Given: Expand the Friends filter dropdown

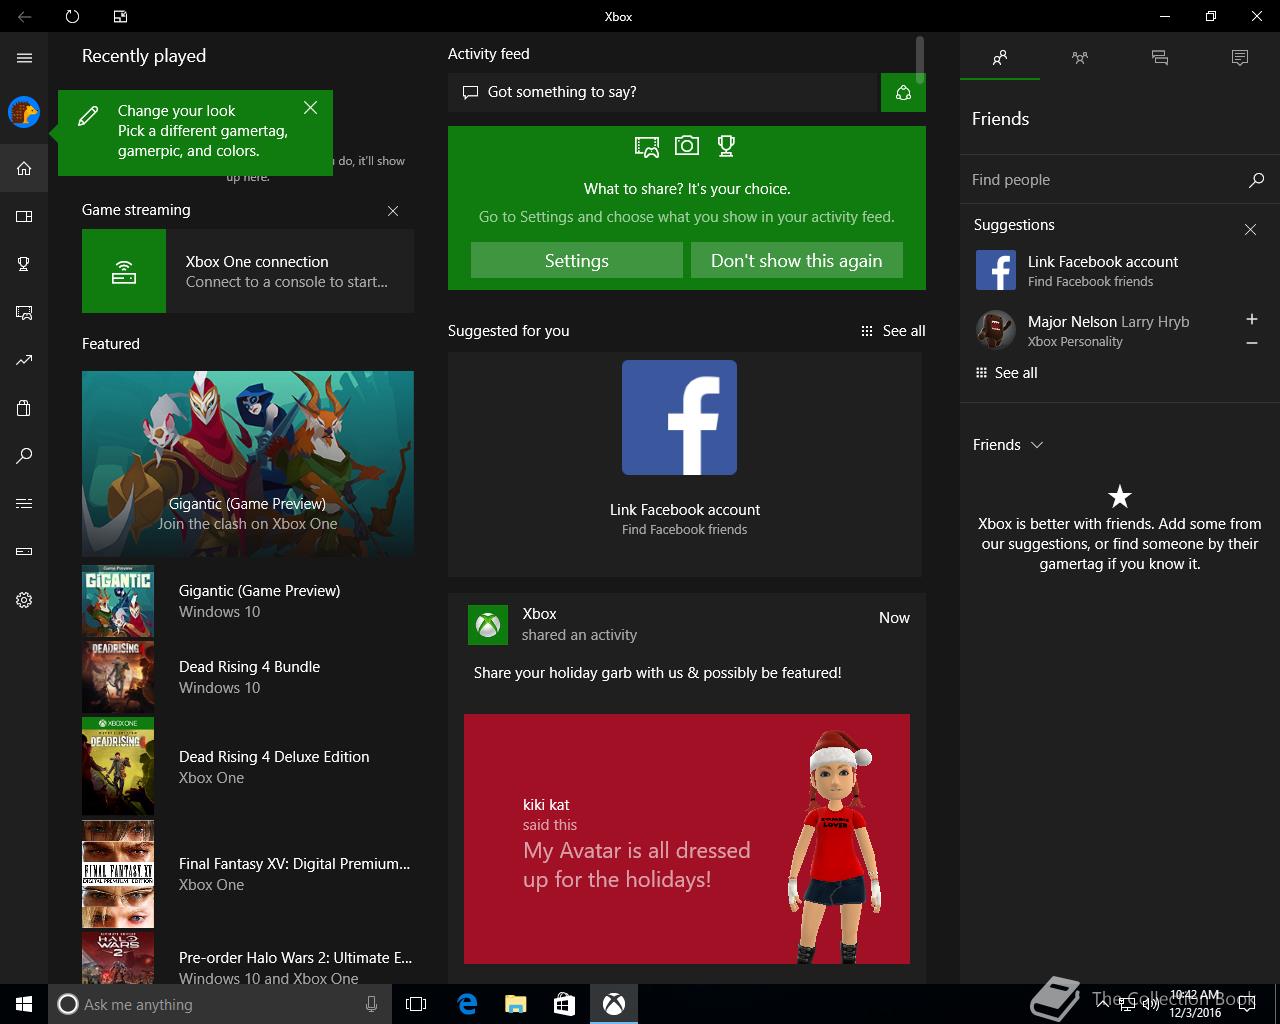Looking at the screenshot, I should (1008, 445).
